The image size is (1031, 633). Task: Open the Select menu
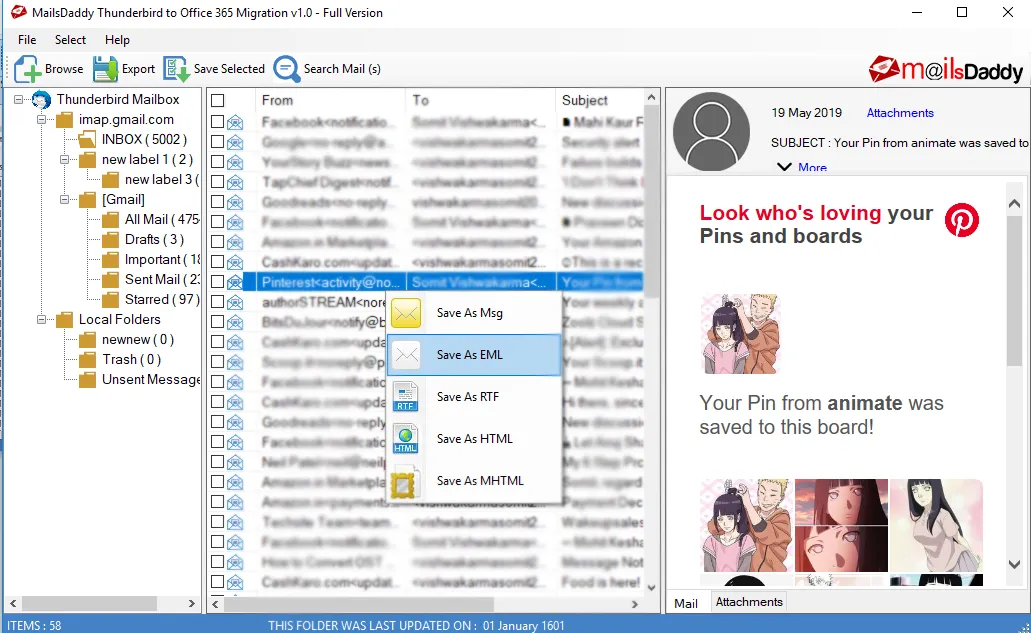(x=70, y=40)
